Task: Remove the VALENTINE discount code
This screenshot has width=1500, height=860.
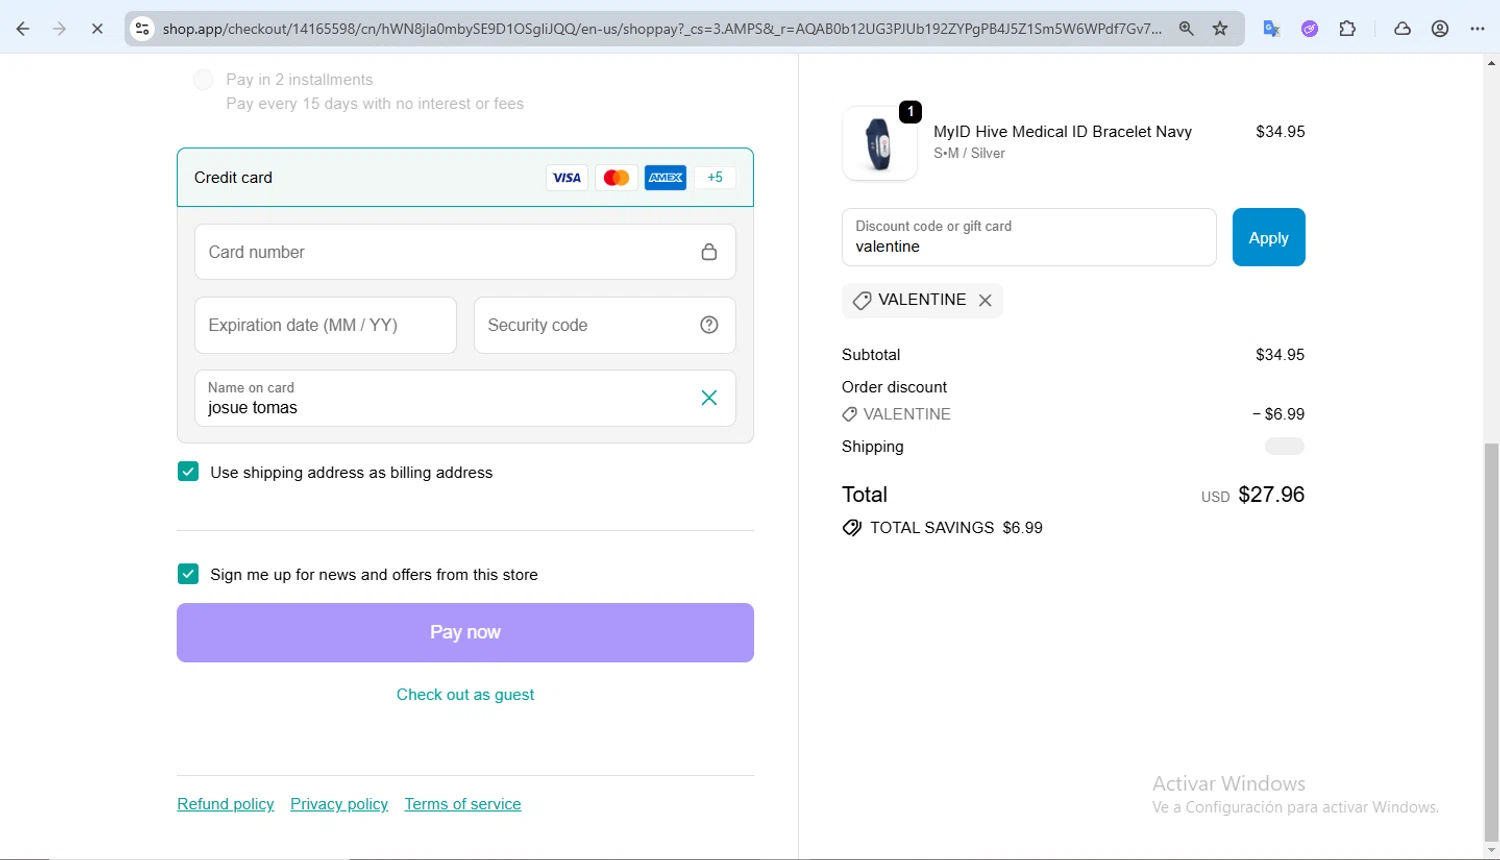Action: point(985,300)
